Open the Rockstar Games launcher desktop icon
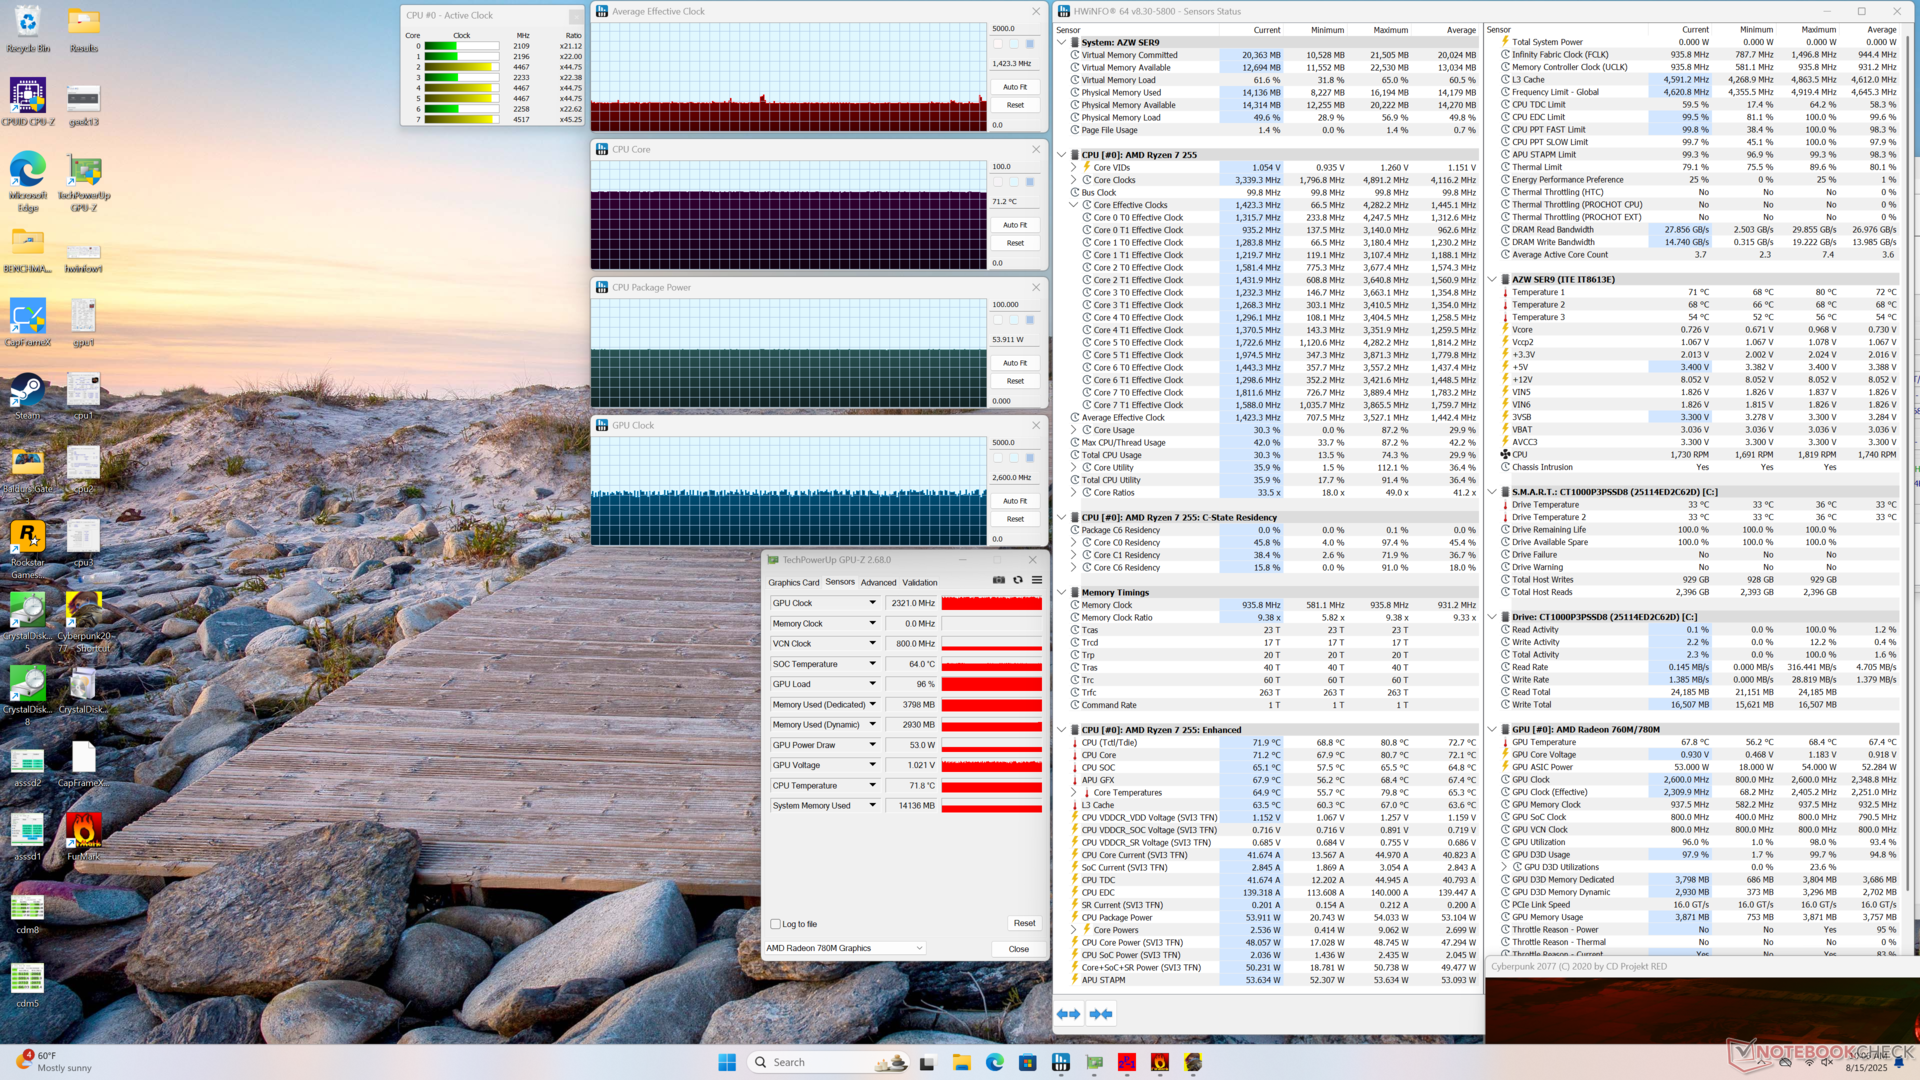This screenshot has width=1920, height=1080. tap(28, 549)
